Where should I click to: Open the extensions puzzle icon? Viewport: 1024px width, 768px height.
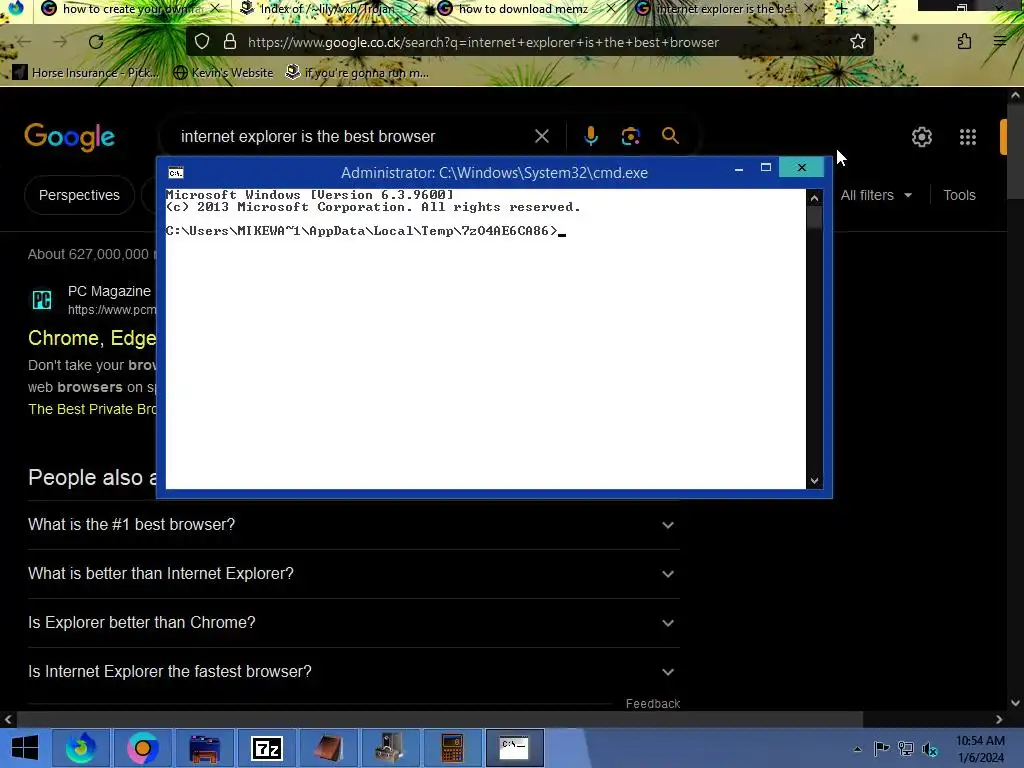(x=964, y=42)
